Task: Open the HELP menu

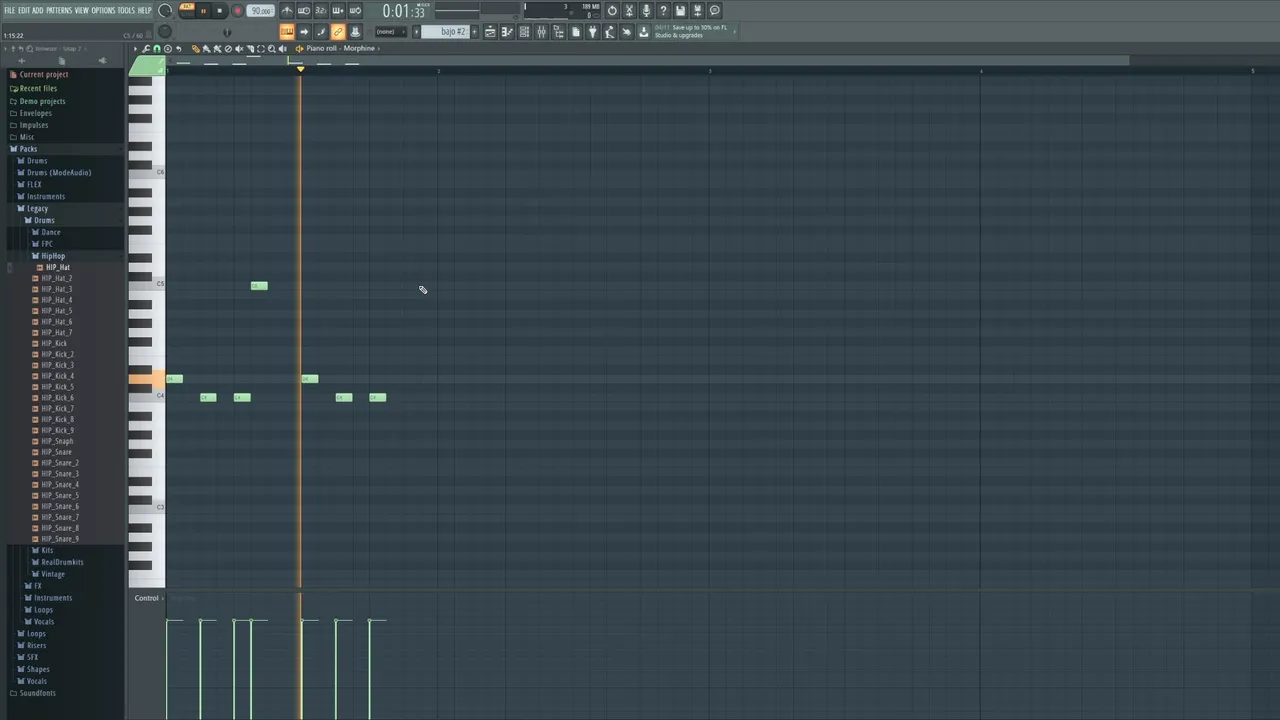Action: point(145,10)
